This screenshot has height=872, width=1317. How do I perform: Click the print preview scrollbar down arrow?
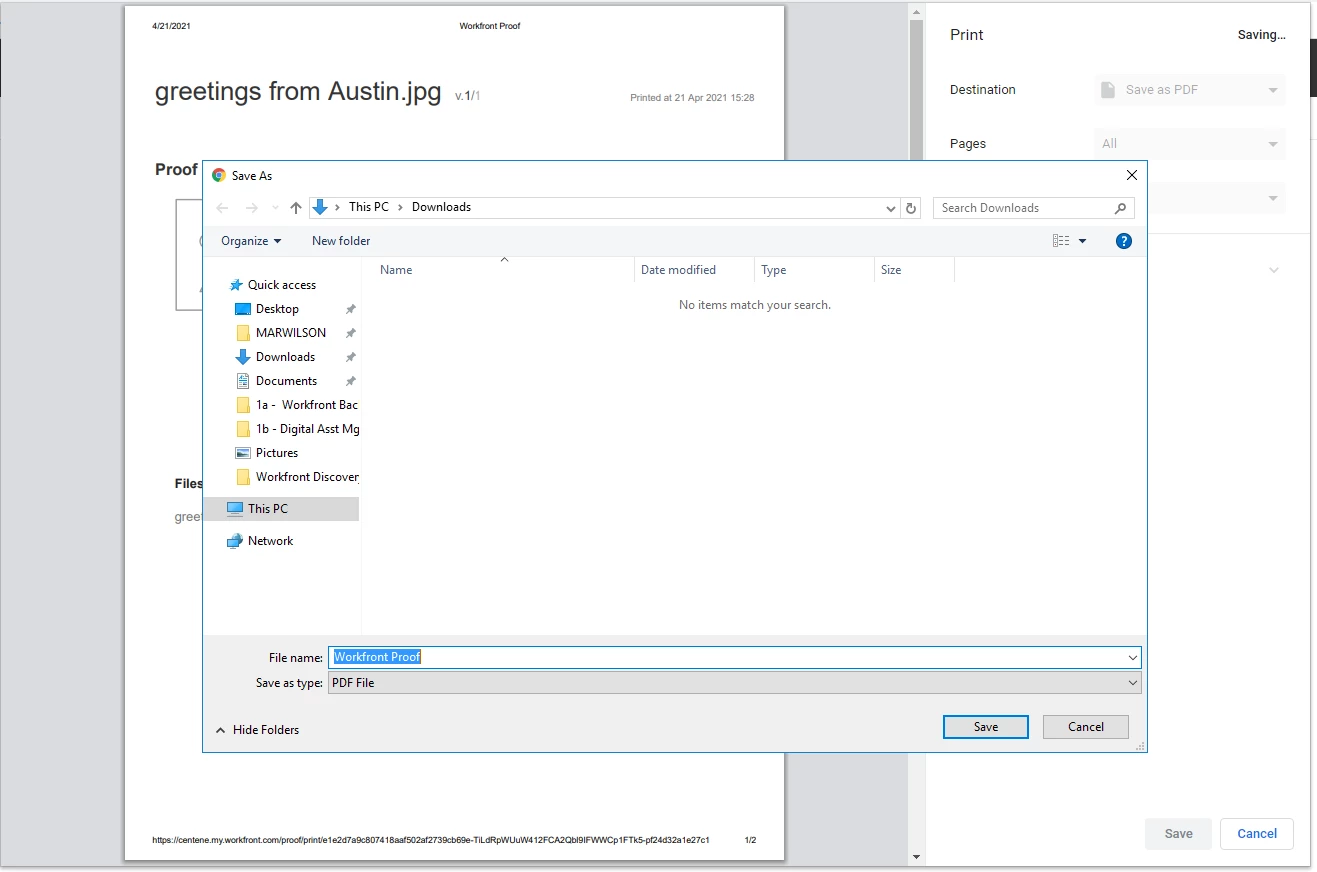(916, 857)
